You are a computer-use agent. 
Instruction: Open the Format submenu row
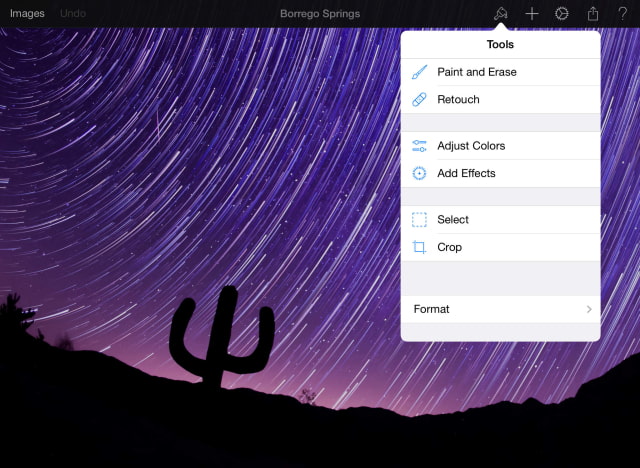coord(500,309)
